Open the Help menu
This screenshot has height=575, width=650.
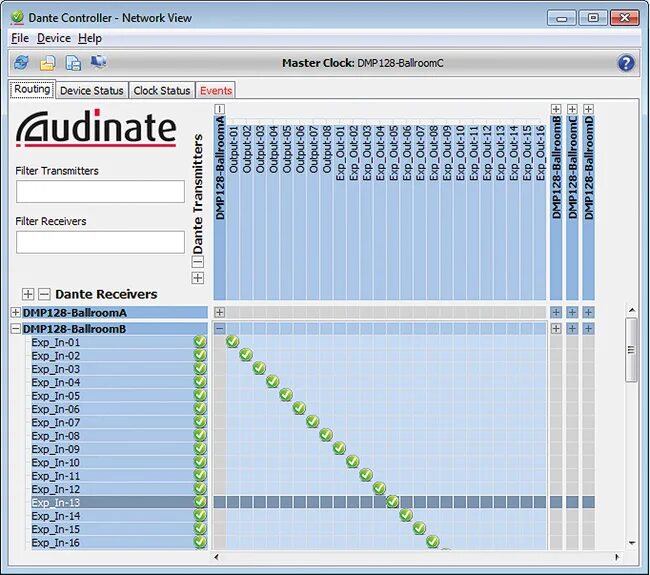[x=90, y=38]
